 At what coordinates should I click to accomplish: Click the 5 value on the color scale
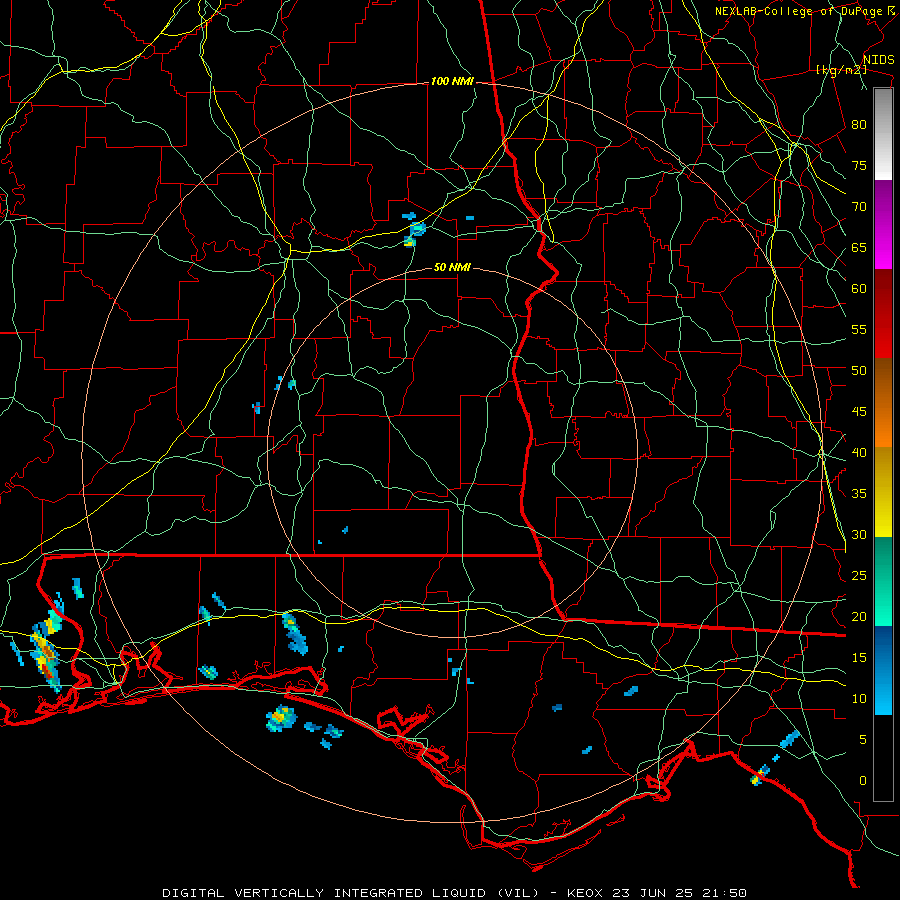click(863, 739)
